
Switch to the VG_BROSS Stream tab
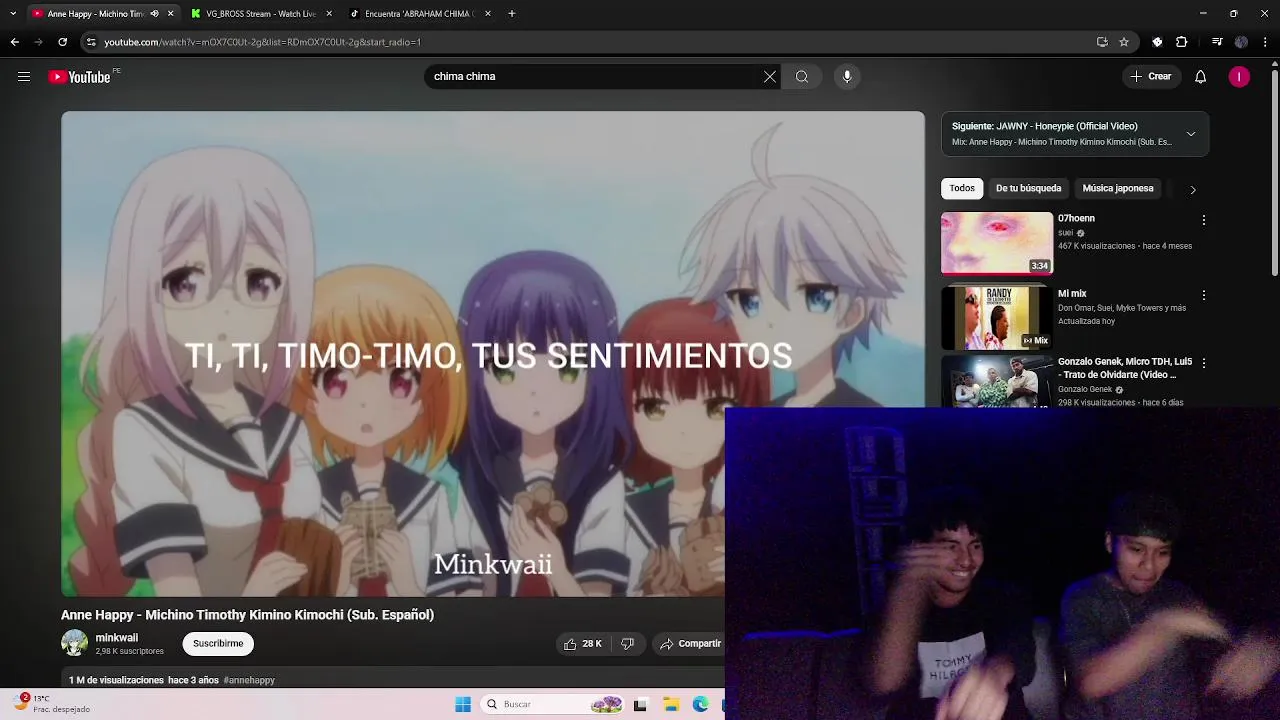coord(260,14)
